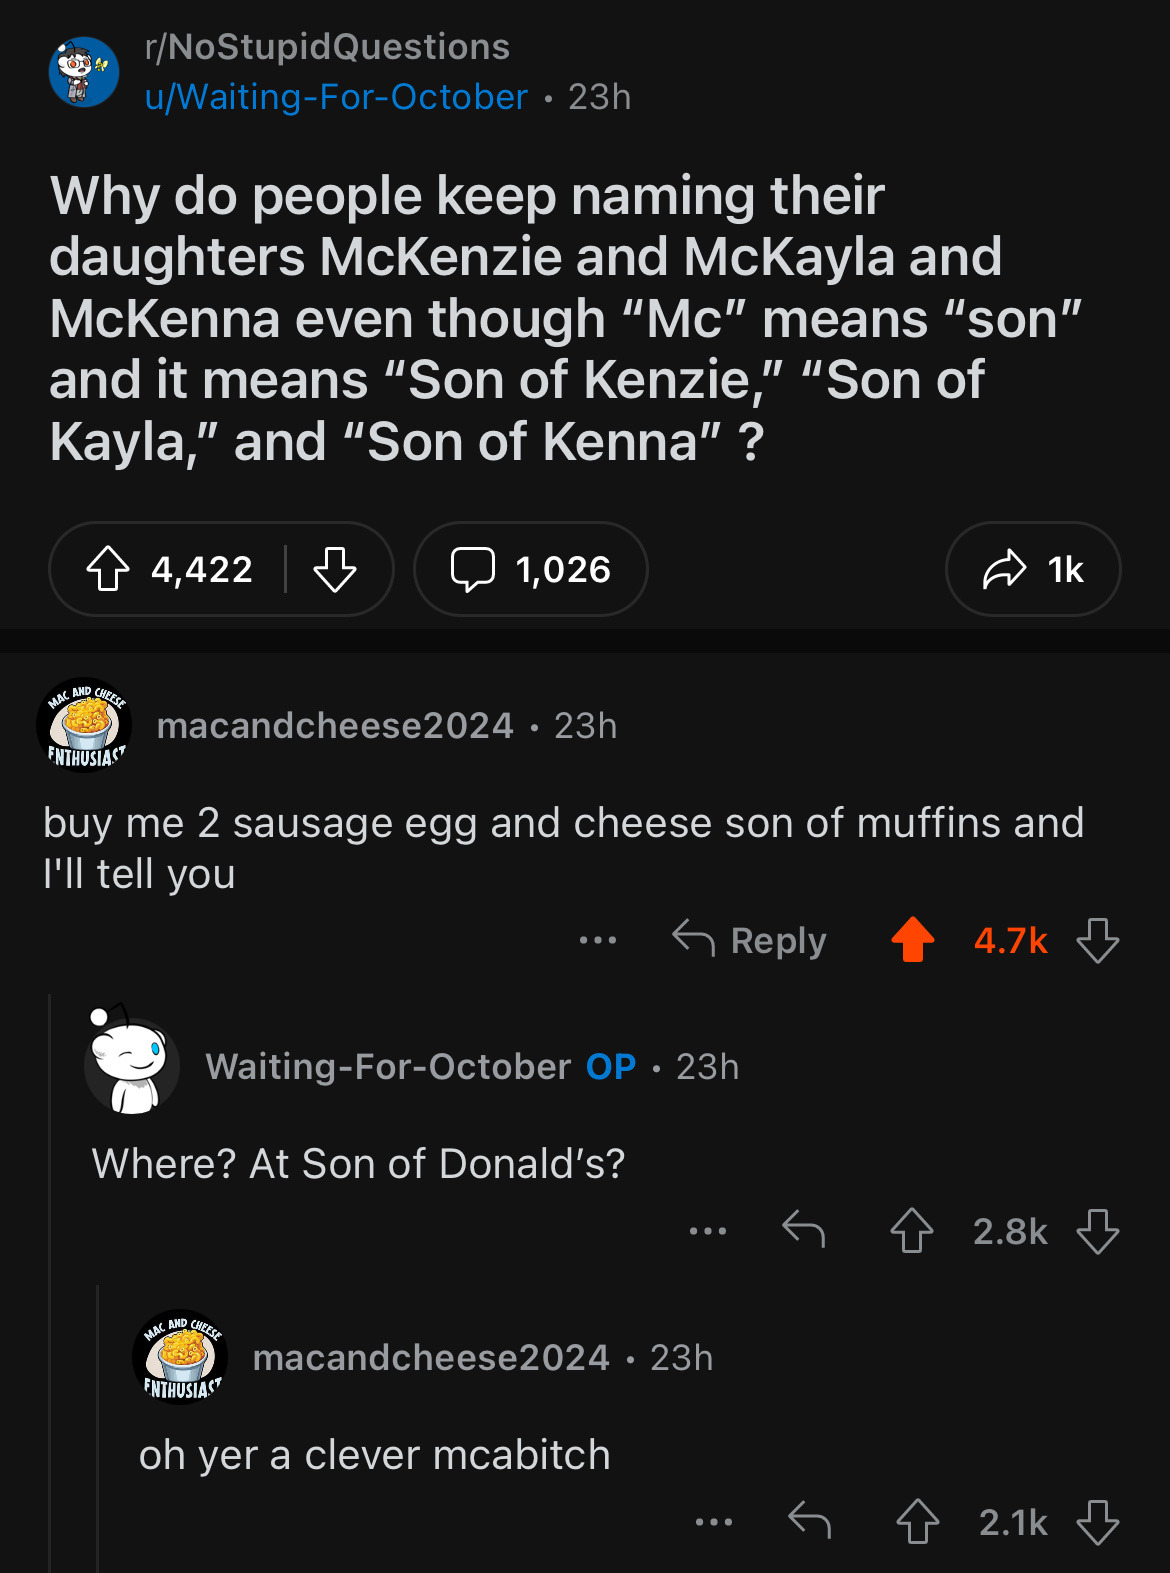Remove upvote on sausage egg comment
This screenshot has width=1170, height=1573.
[x=912, y=940]
